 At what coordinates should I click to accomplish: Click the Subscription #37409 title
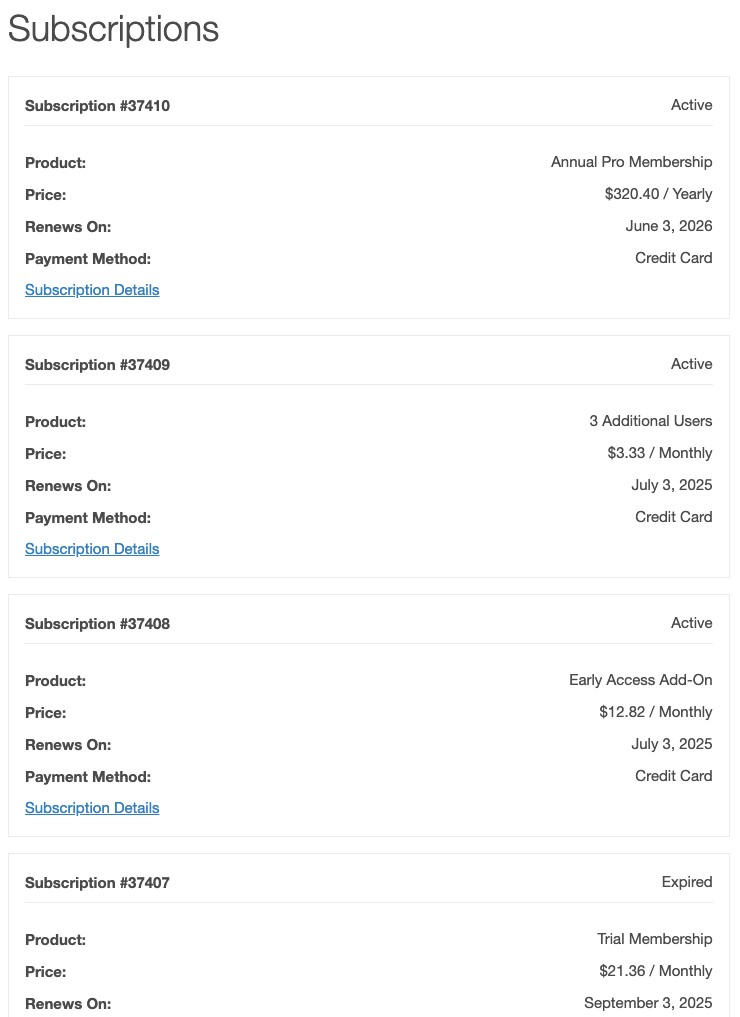click(97, 365)
